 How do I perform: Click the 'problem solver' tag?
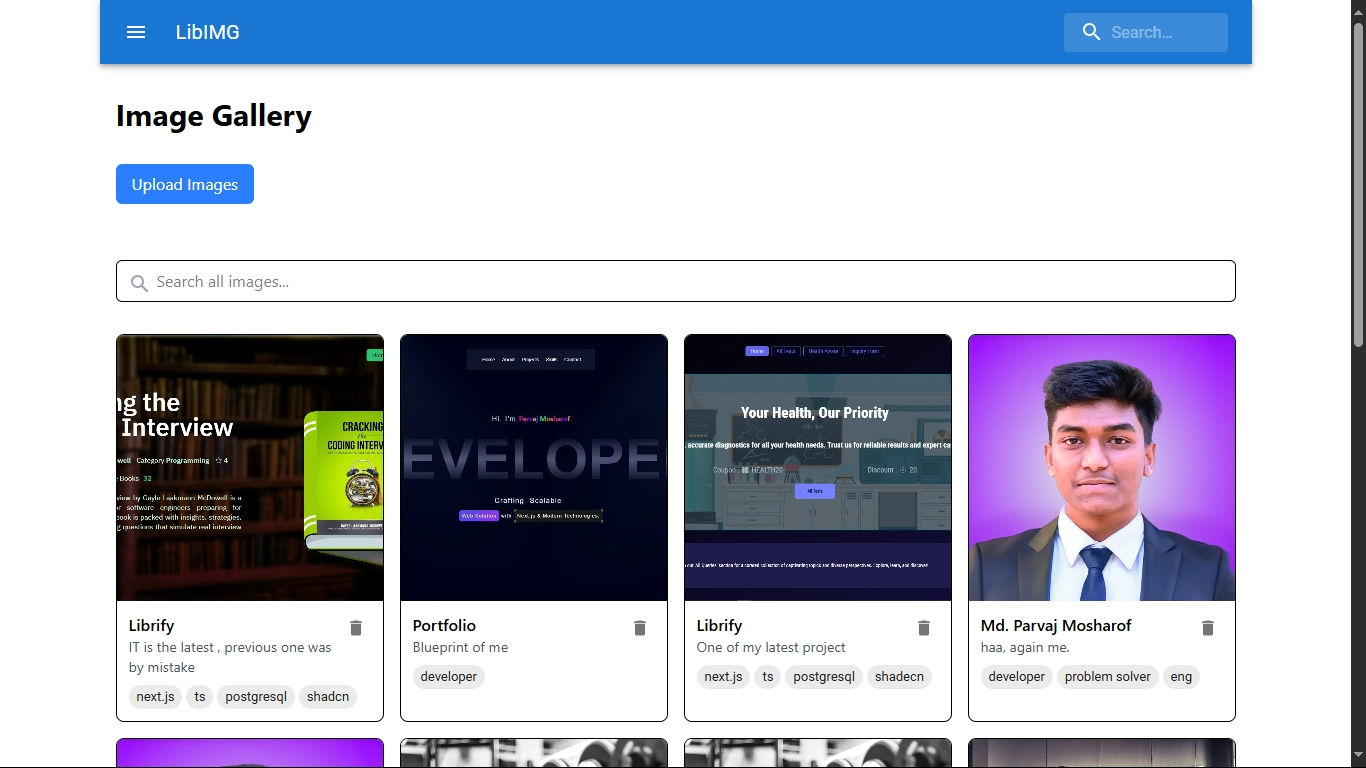tap(1107, 677)
